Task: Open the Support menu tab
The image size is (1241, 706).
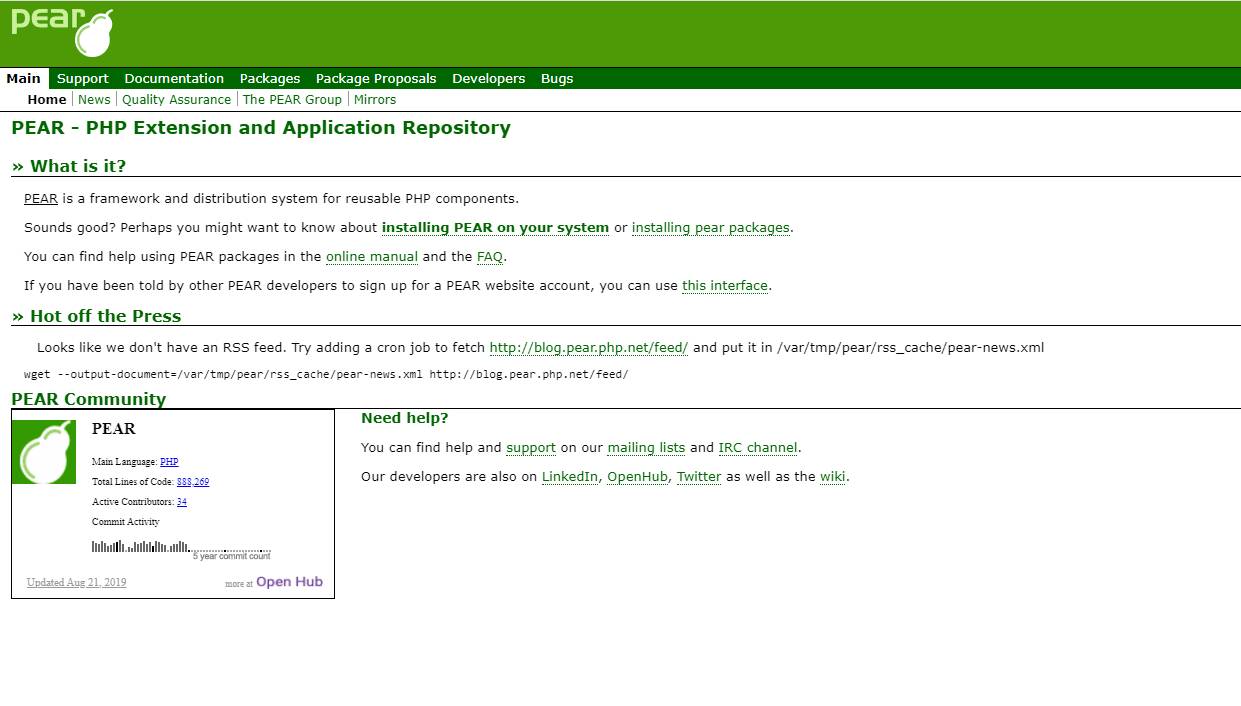Action: coord(82,78)
